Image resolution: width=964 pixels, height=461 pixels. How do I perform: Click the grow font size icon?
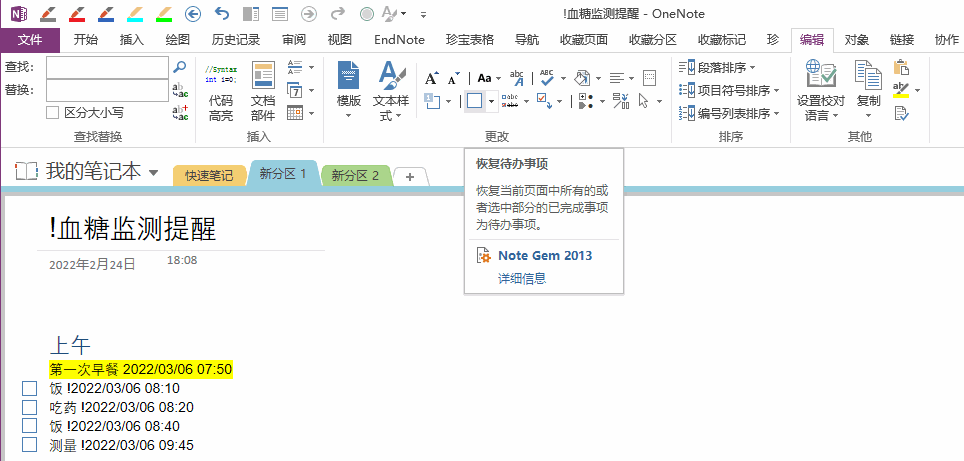point(432,78)
